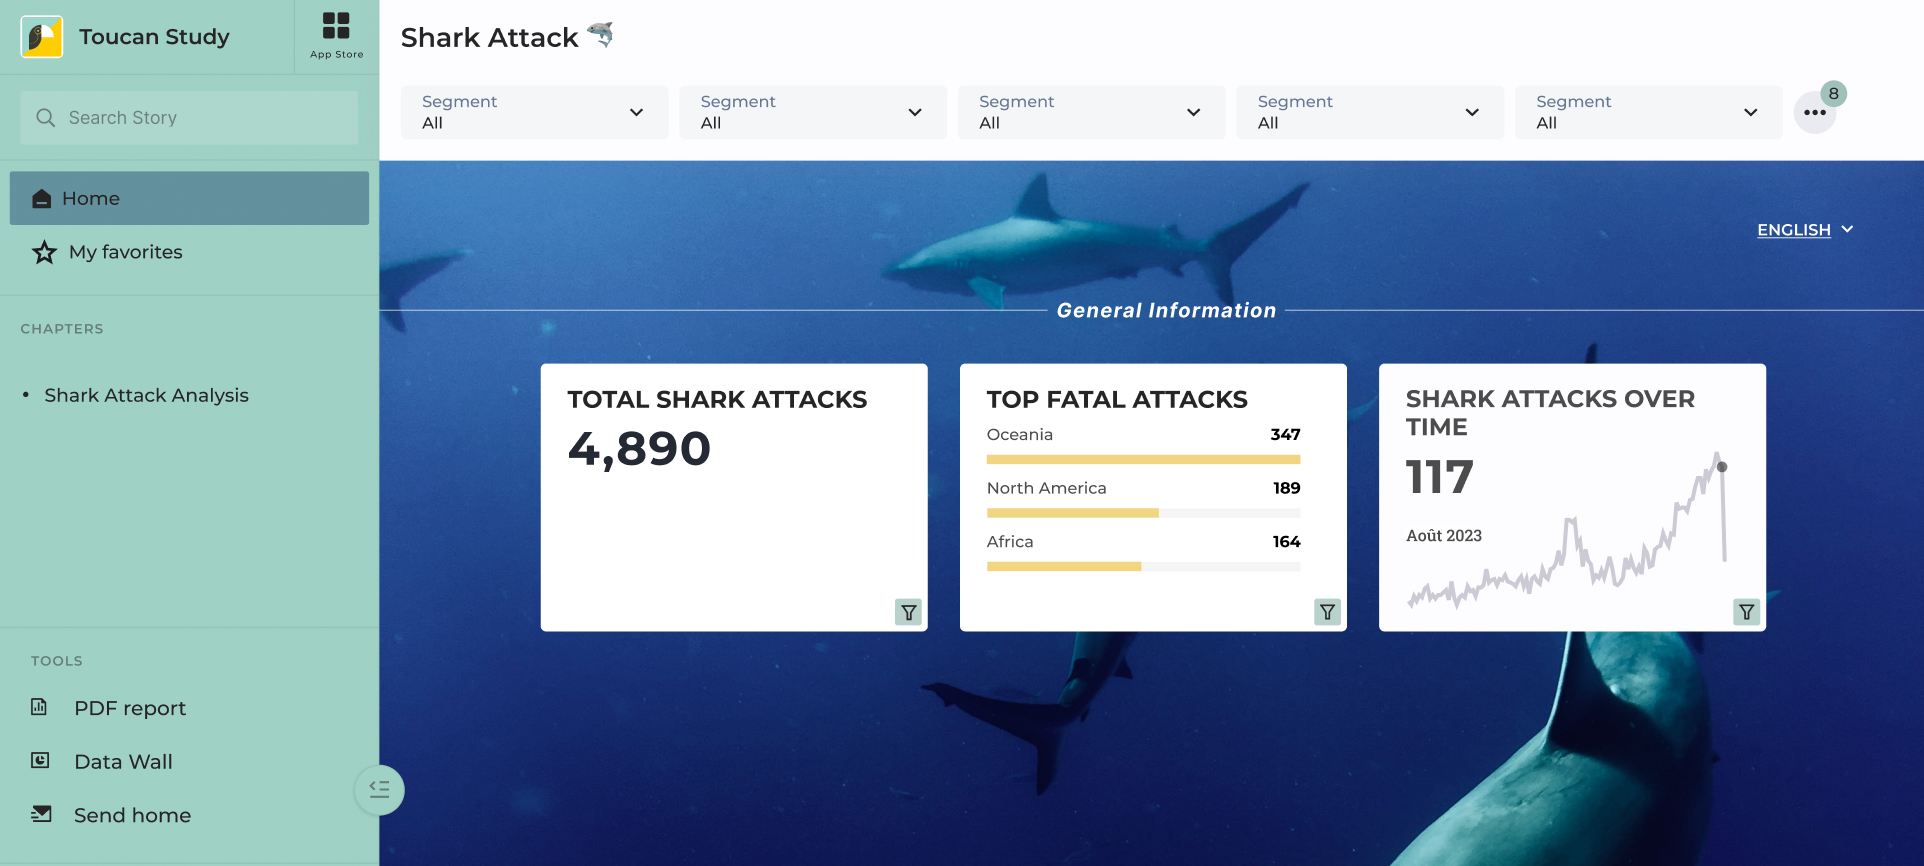This screenshot has width=1924, height=866.
Task: Collapse the sidebar with the round arrow button
Action: click(x=379, y=790)
